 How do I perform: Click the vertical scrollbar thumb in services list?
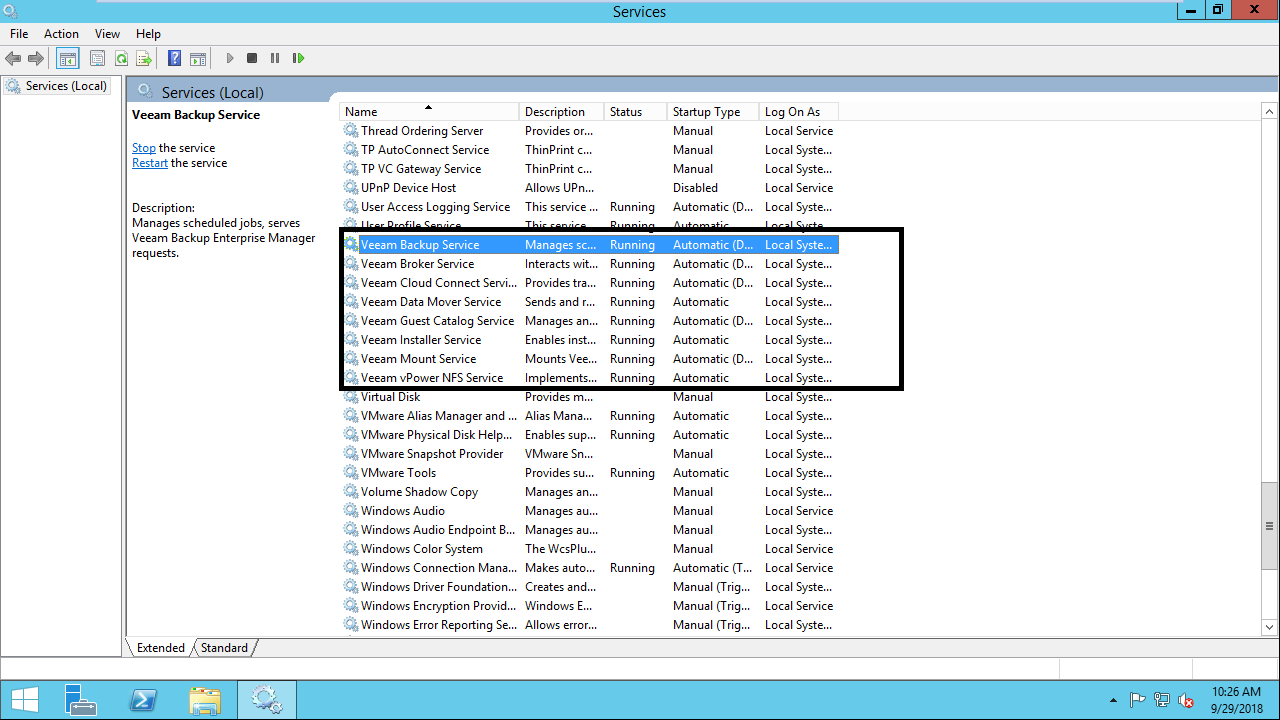pyautogui.click(x=1270, y=525)
